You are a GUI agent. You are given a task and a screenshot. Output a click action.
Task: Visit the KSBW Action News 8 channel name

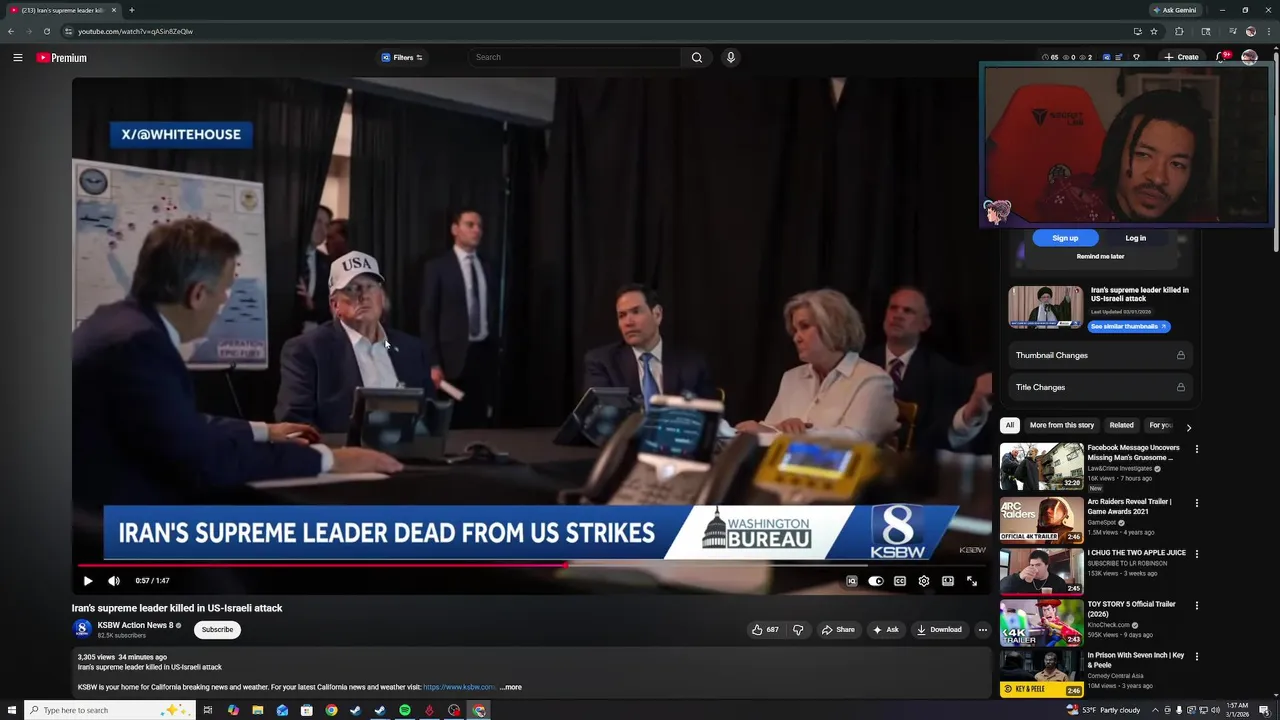136,625
